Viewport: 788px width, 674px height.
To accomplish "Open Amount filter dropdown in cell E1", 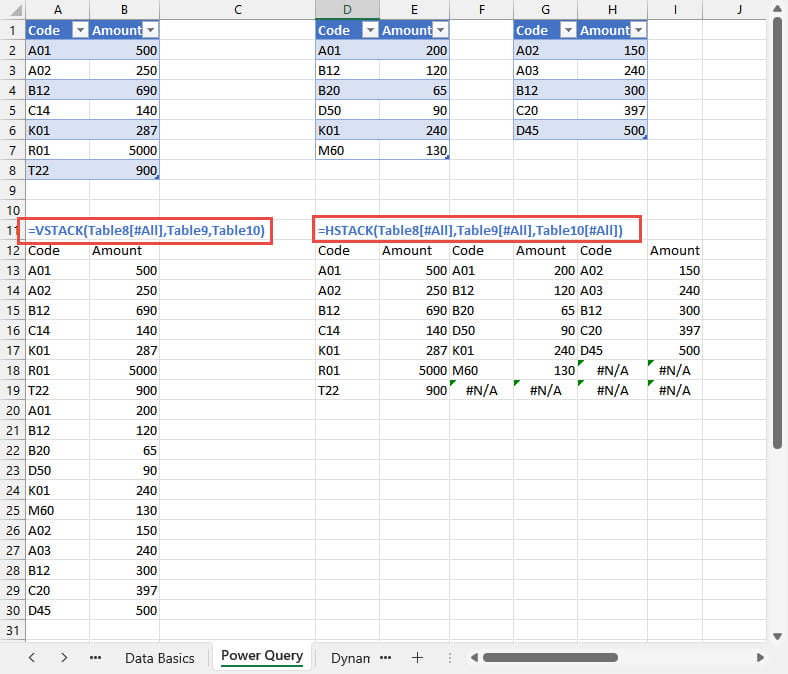I will [440, 30].
